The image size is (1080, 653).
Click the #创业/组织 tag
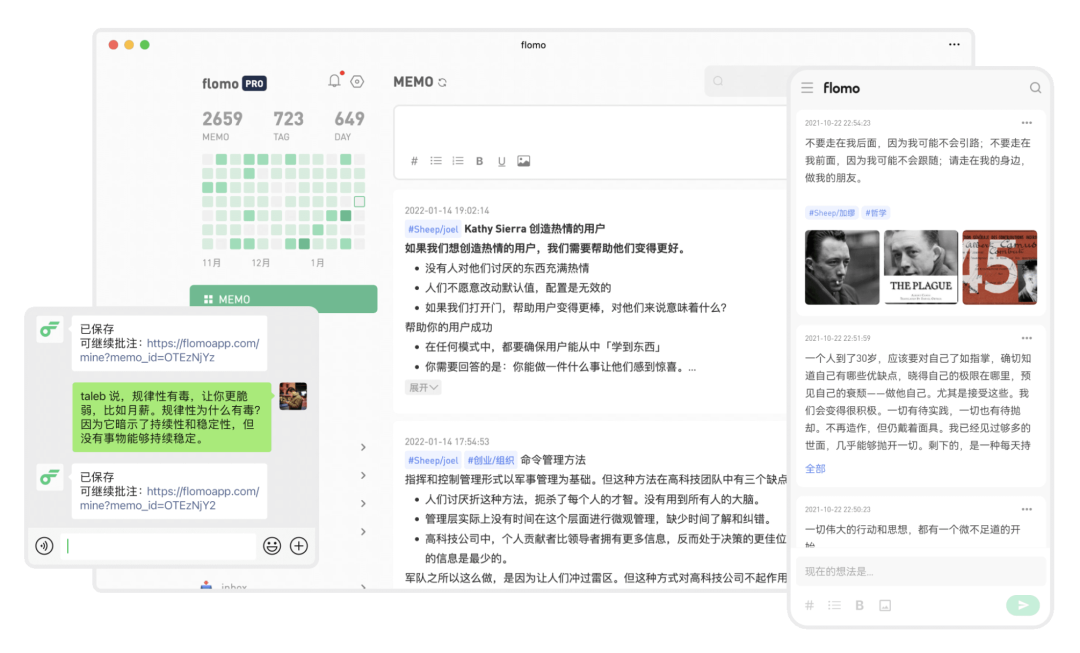point(490,460)
